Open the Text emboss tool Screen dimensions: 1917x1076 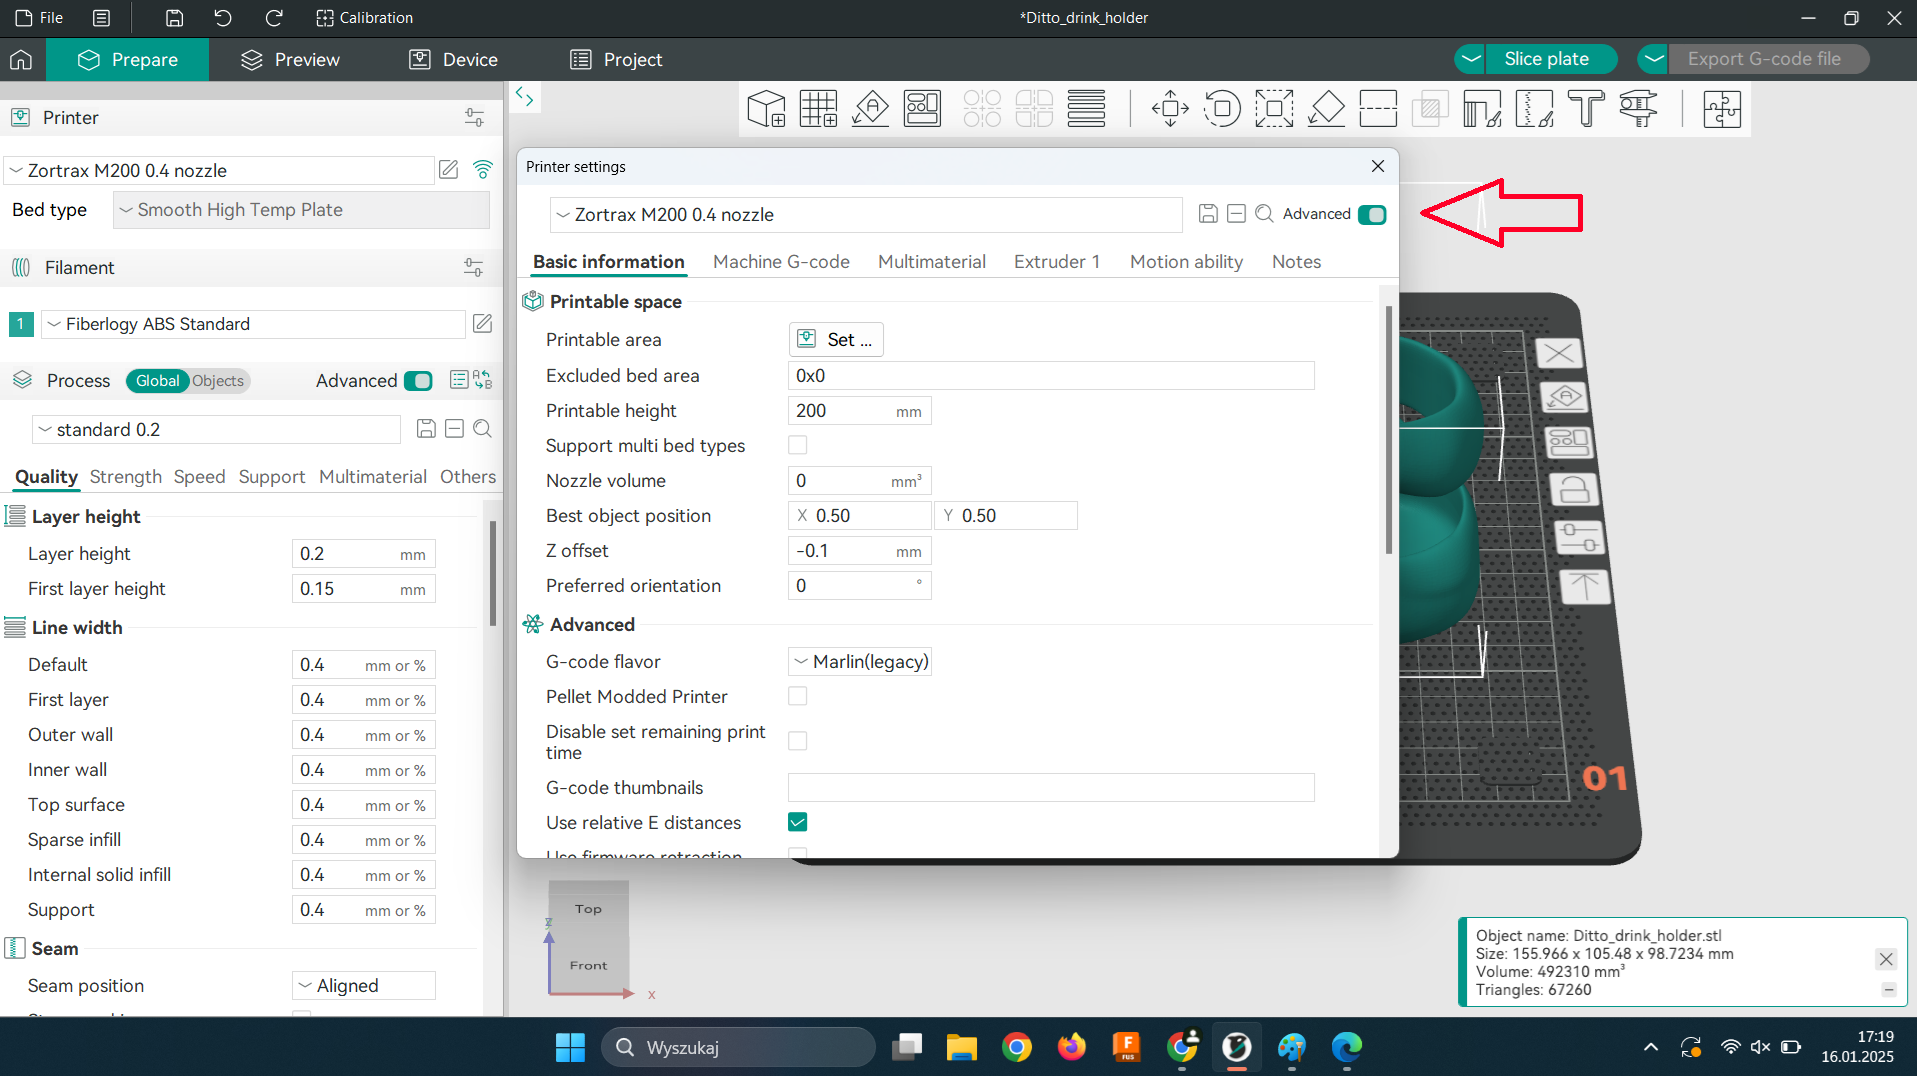1586,108
